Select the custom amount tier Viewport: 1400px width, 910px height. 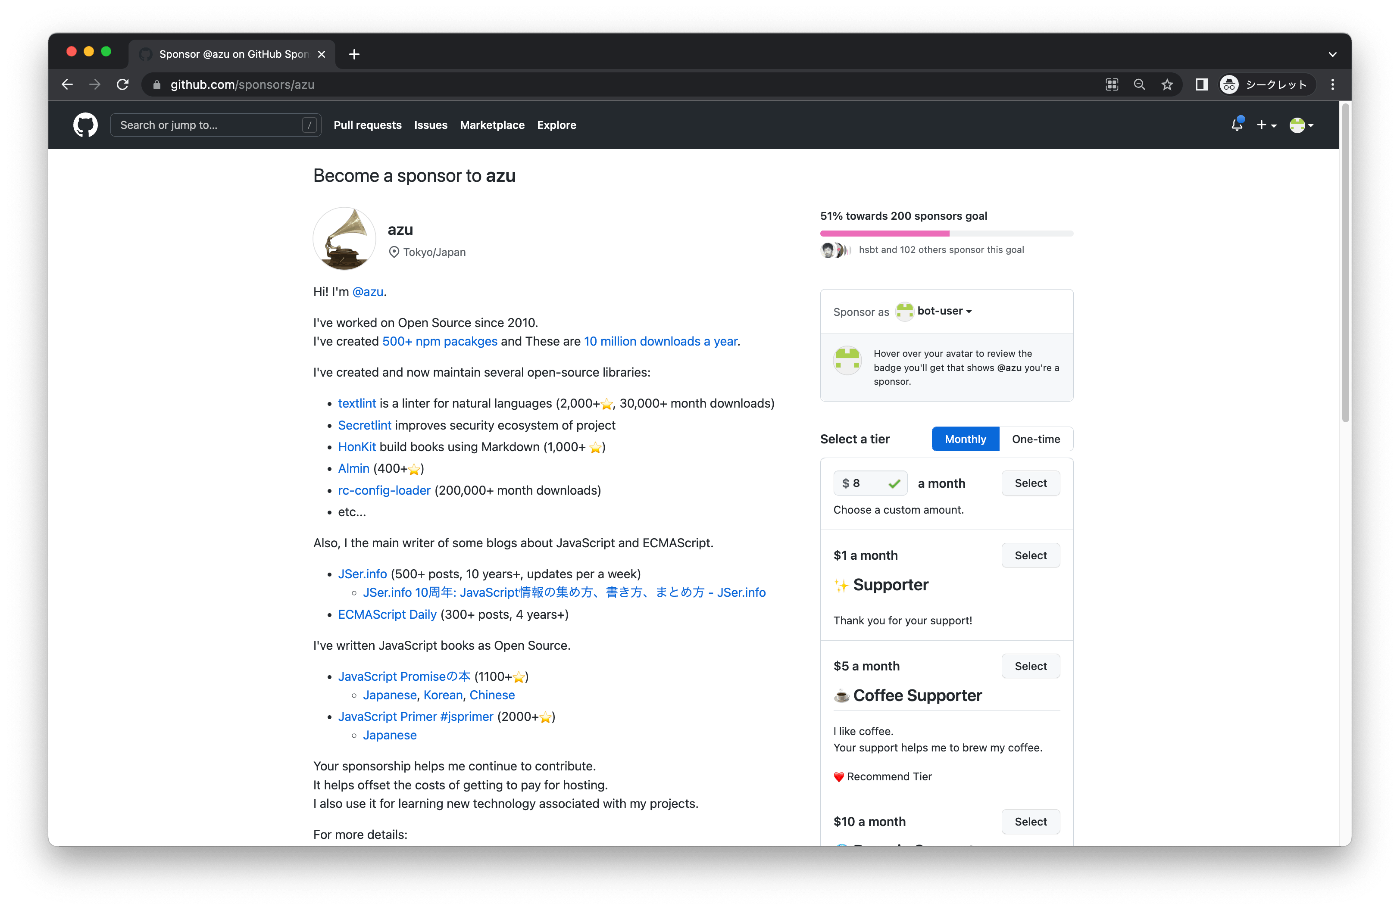tap(1031, 483)
